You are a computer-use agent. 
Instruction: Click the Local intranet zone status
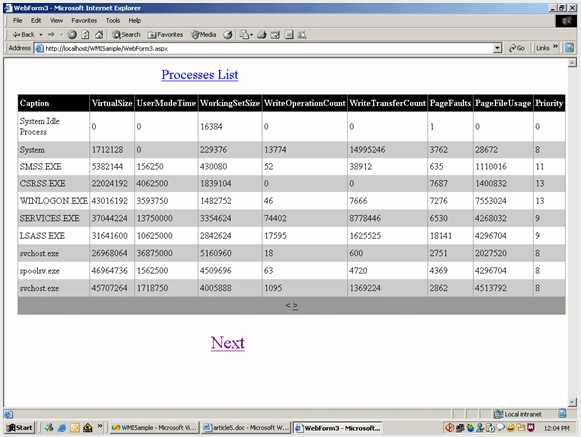click(518, 414)
